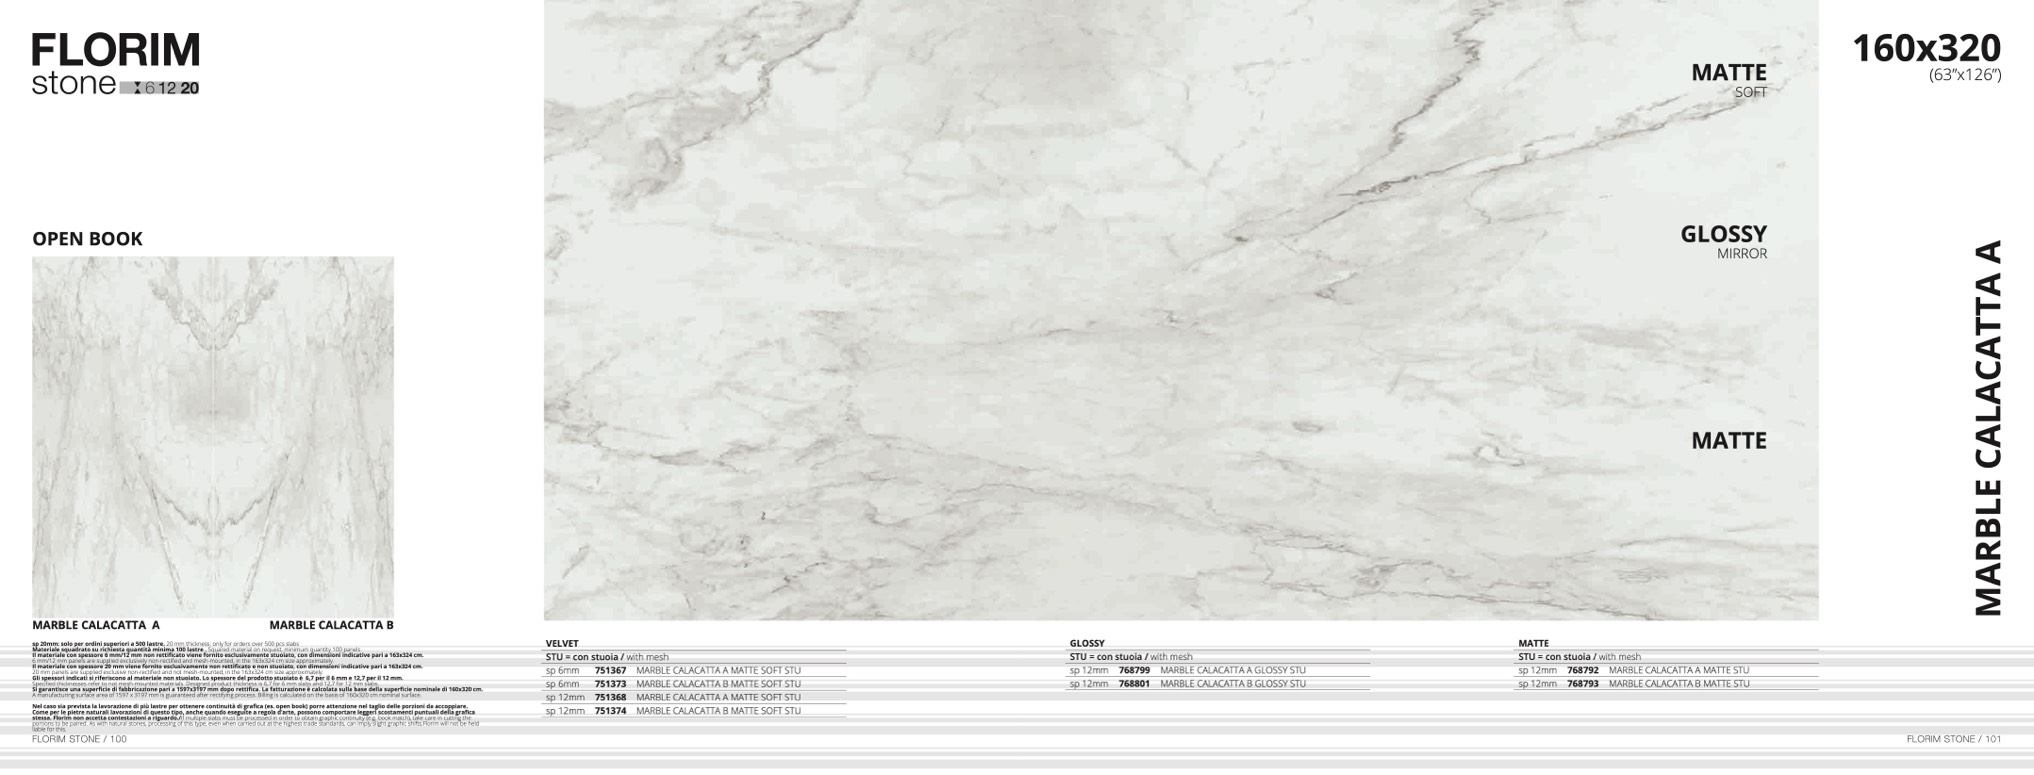The image size is (2034, 775).
Task: Select the OPEN BOOK heading
Action: (87, 239)
